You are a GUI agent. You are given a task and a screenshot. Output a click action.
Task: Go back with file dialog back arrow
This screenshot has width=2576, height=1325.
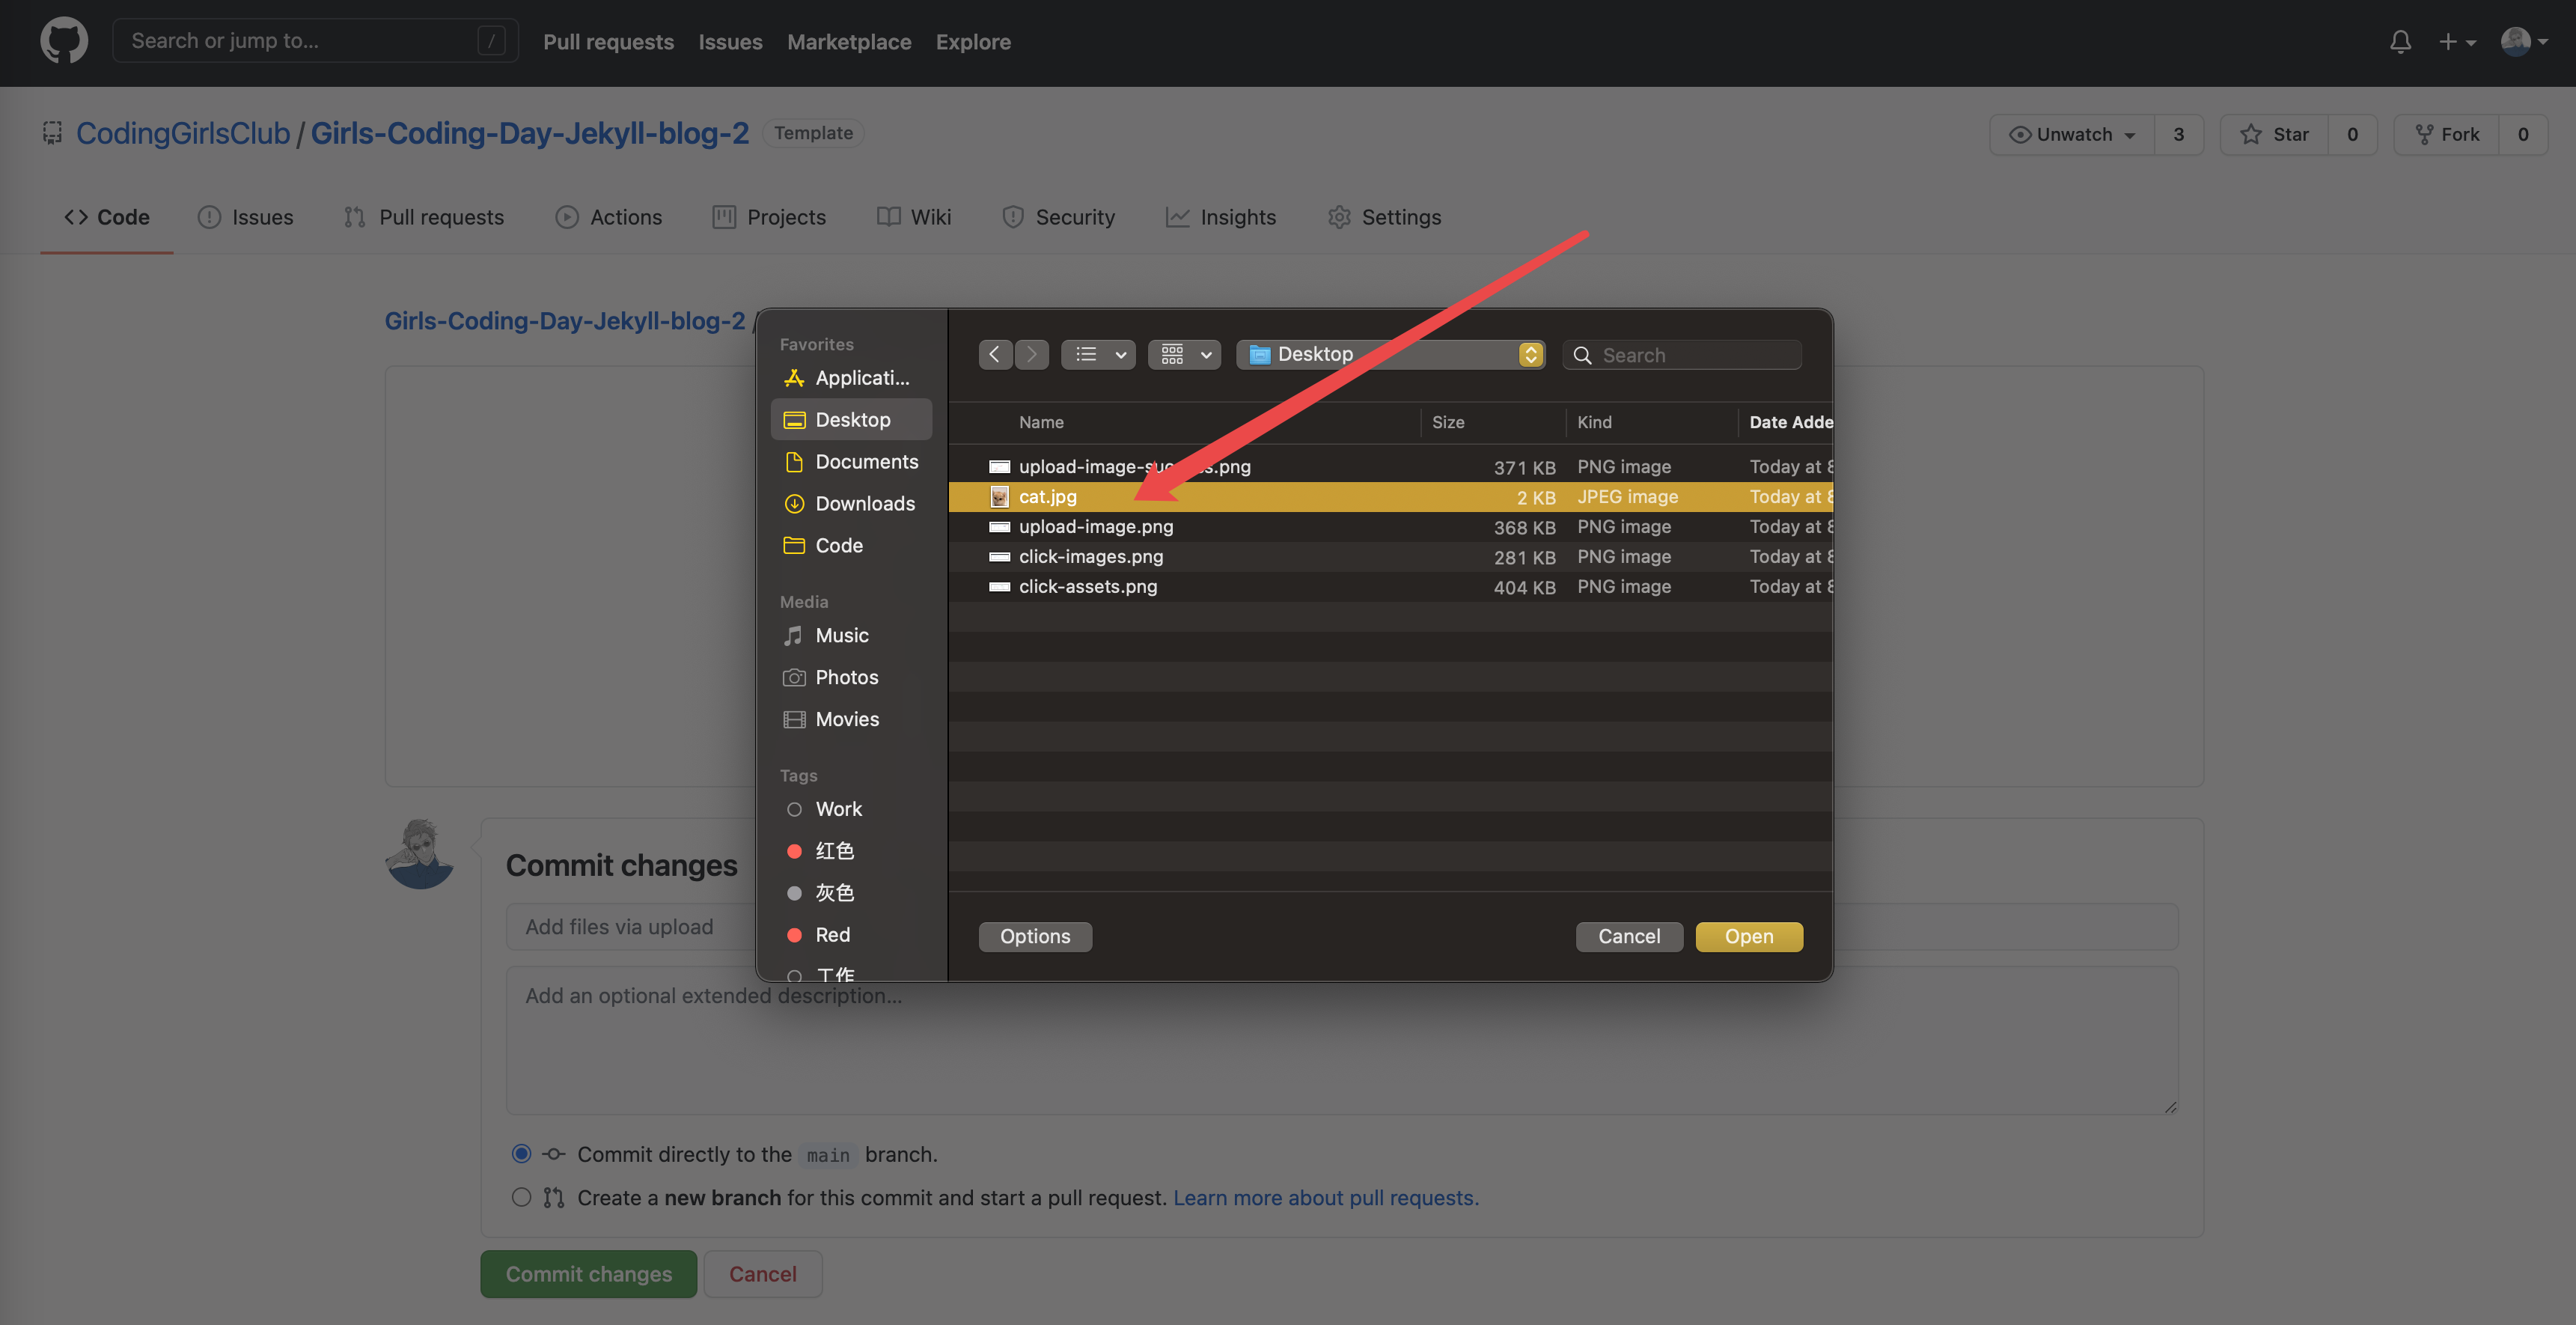[x=994, y=354]
